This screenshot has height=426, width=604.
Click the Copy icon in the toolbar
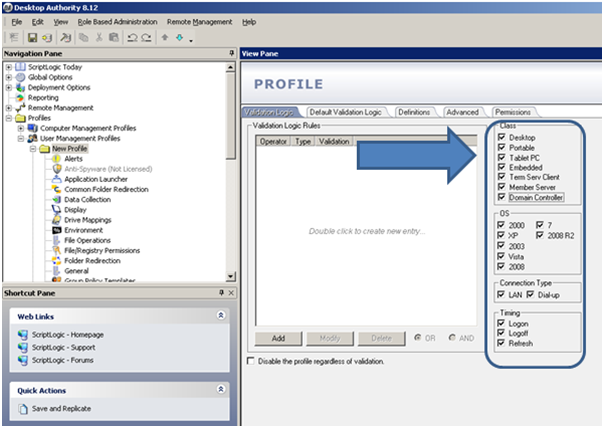(x=84, y=37)
